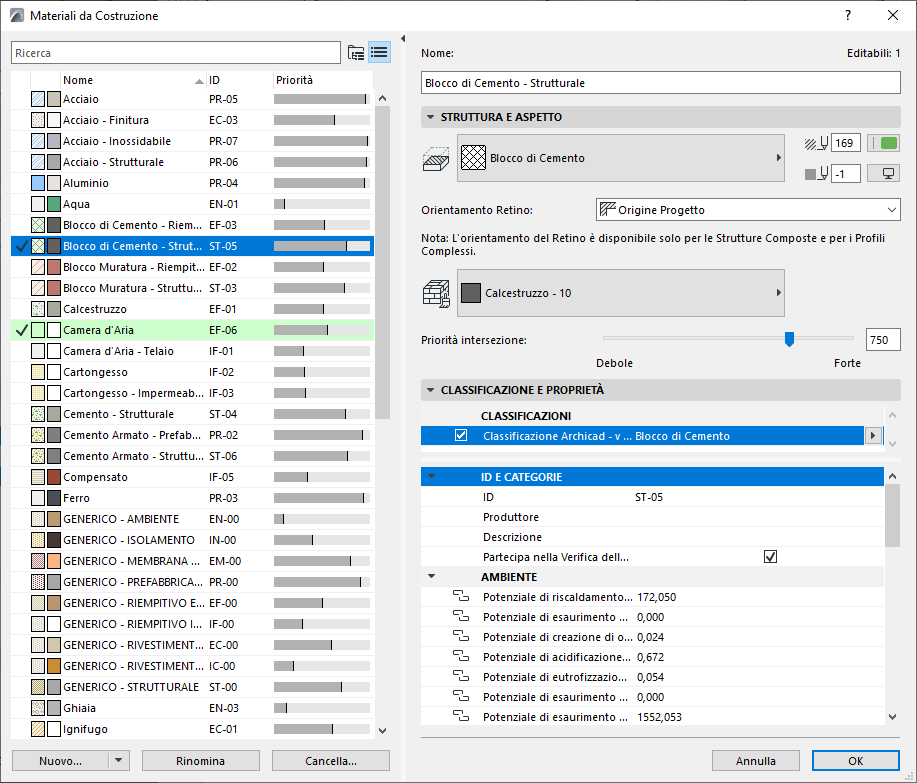Collapse STRUTTURA E ASPETTO section

click(430, 117)
